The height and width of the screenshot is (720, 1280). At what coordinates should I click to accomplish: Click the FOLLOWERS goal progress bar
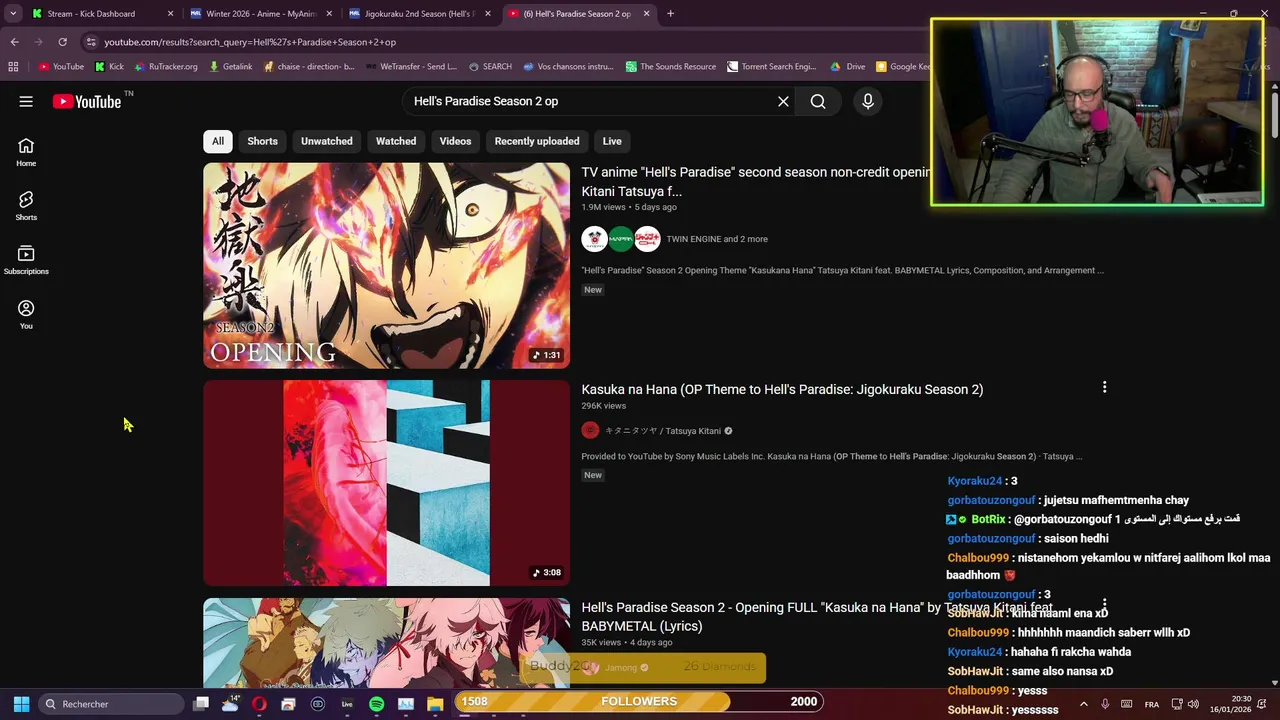tap(639, 702)
